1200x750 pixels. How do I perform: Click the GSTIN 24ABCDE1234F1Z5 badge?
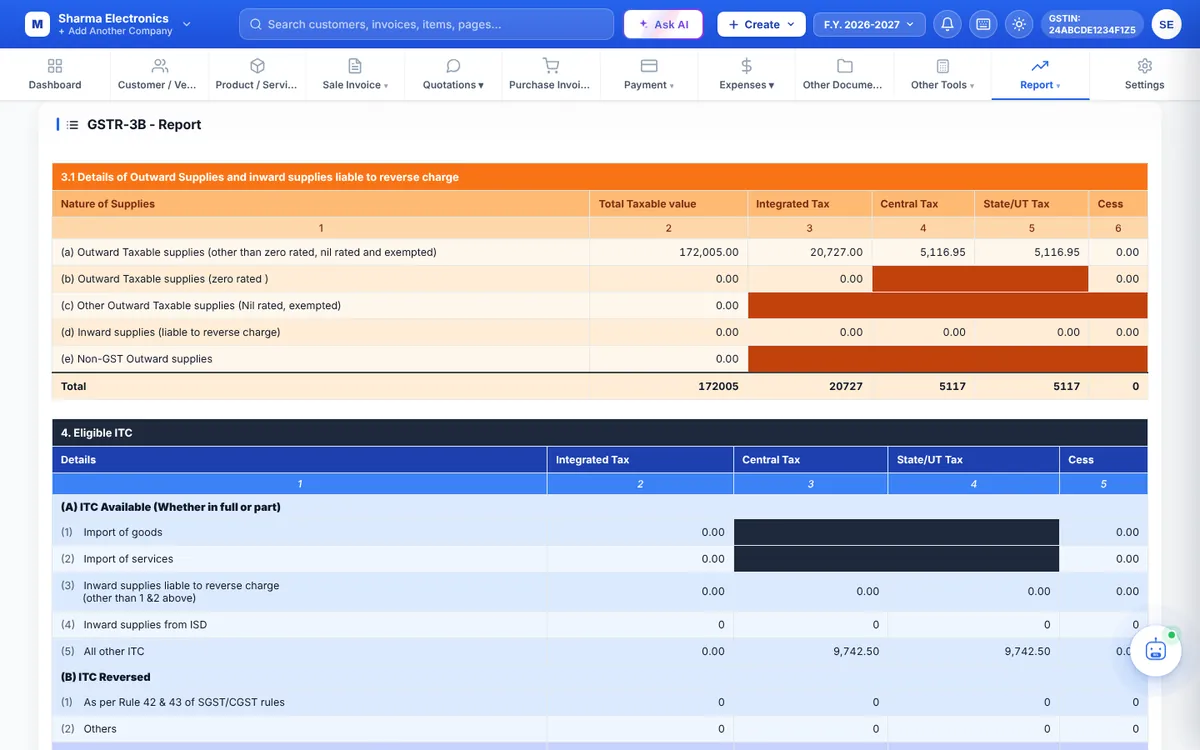(x=1092, y=24)
